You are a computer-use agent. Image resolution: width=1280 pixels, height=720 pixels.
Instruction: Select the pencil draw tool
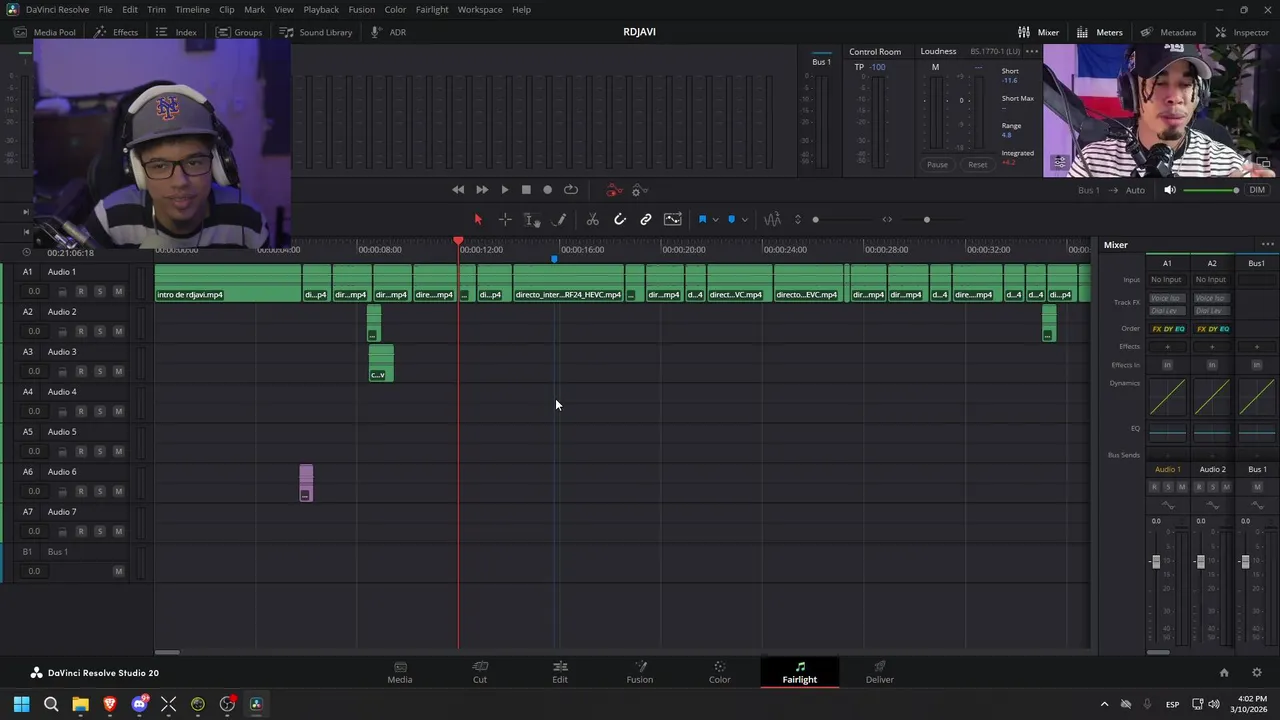tap(560, 219)
